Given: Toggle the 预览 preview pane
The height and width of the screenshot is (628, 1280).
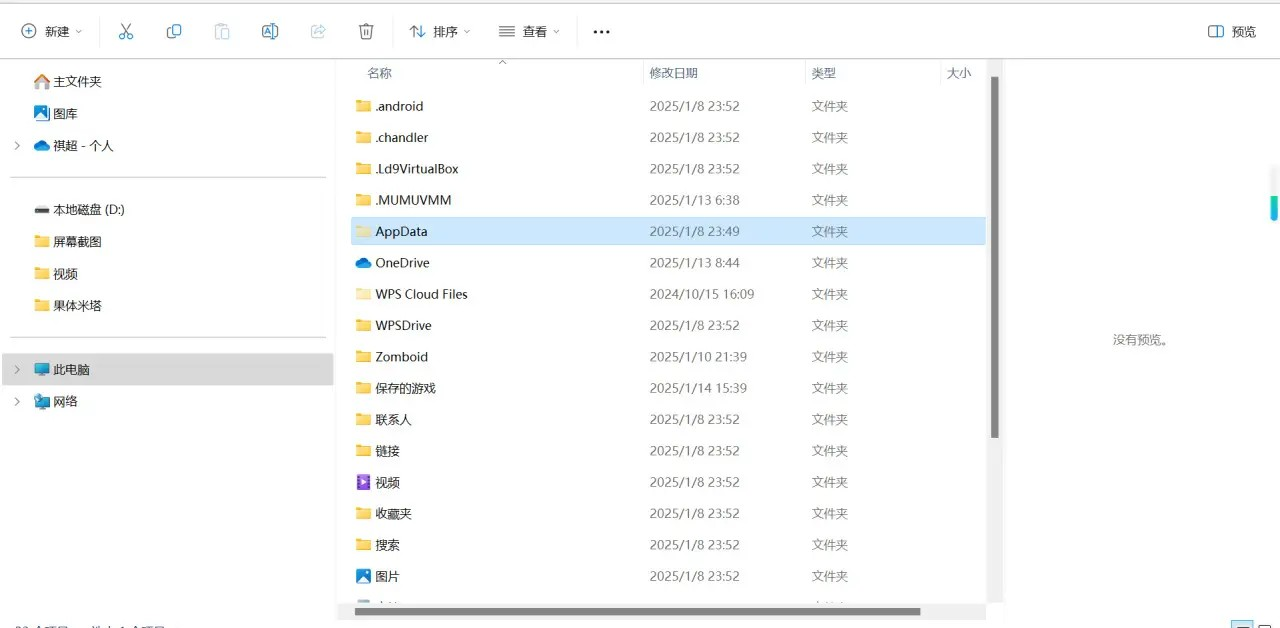Looking at the screenshot, I should [x=1232, y=32].
